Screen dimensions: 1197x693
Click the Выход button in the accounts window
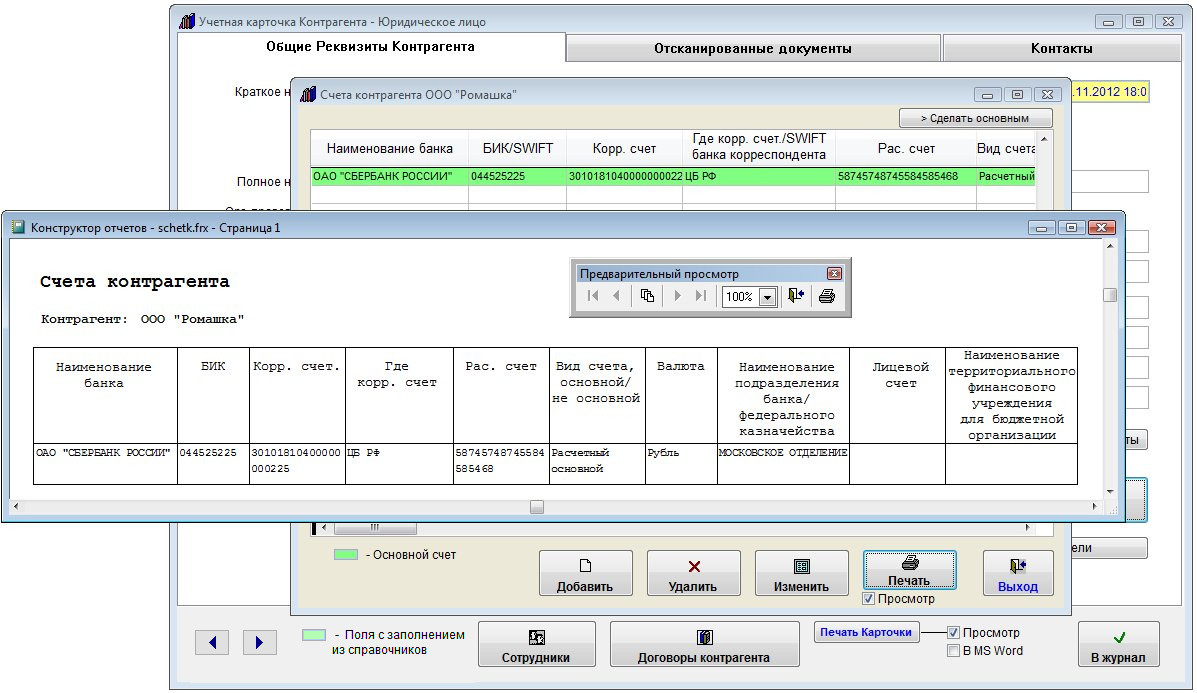(1017, 575)
